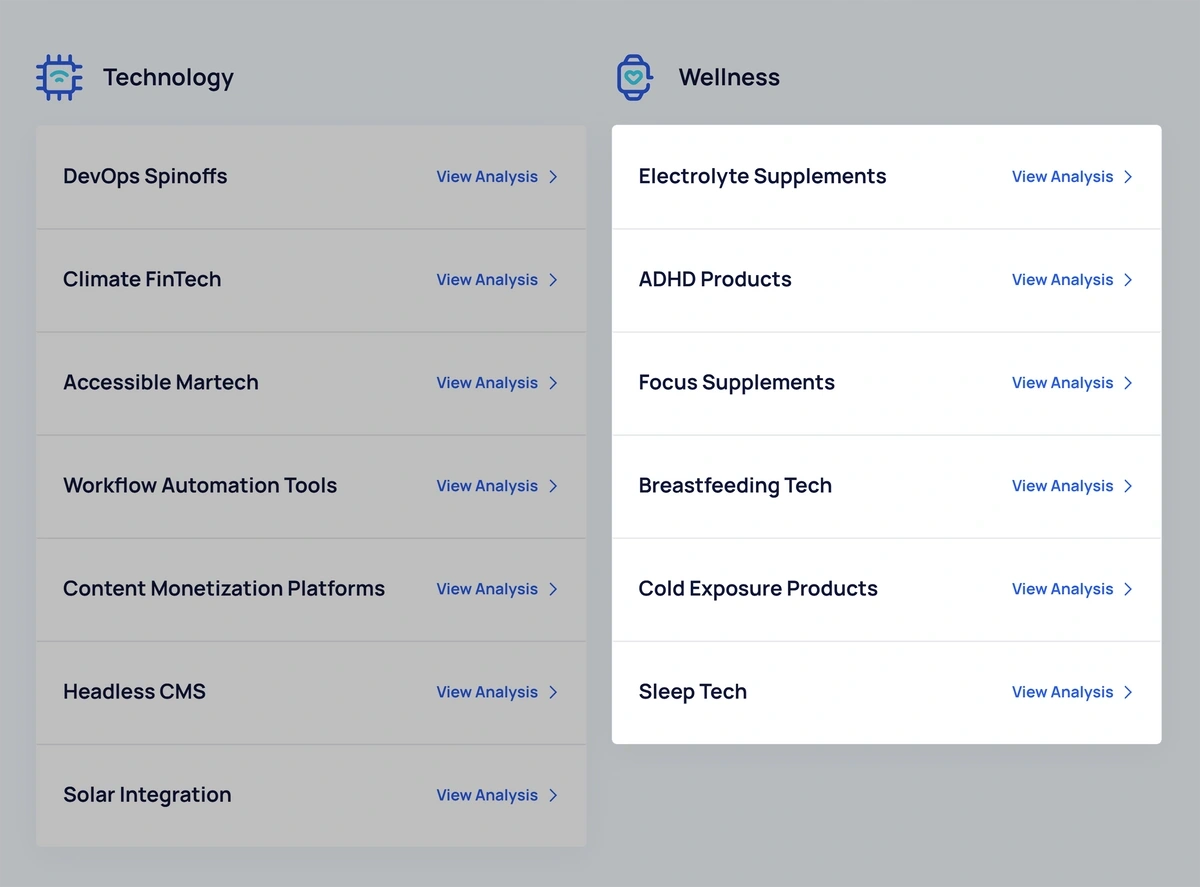View analysis for Content Monetization Platforms

click(487, 589)
